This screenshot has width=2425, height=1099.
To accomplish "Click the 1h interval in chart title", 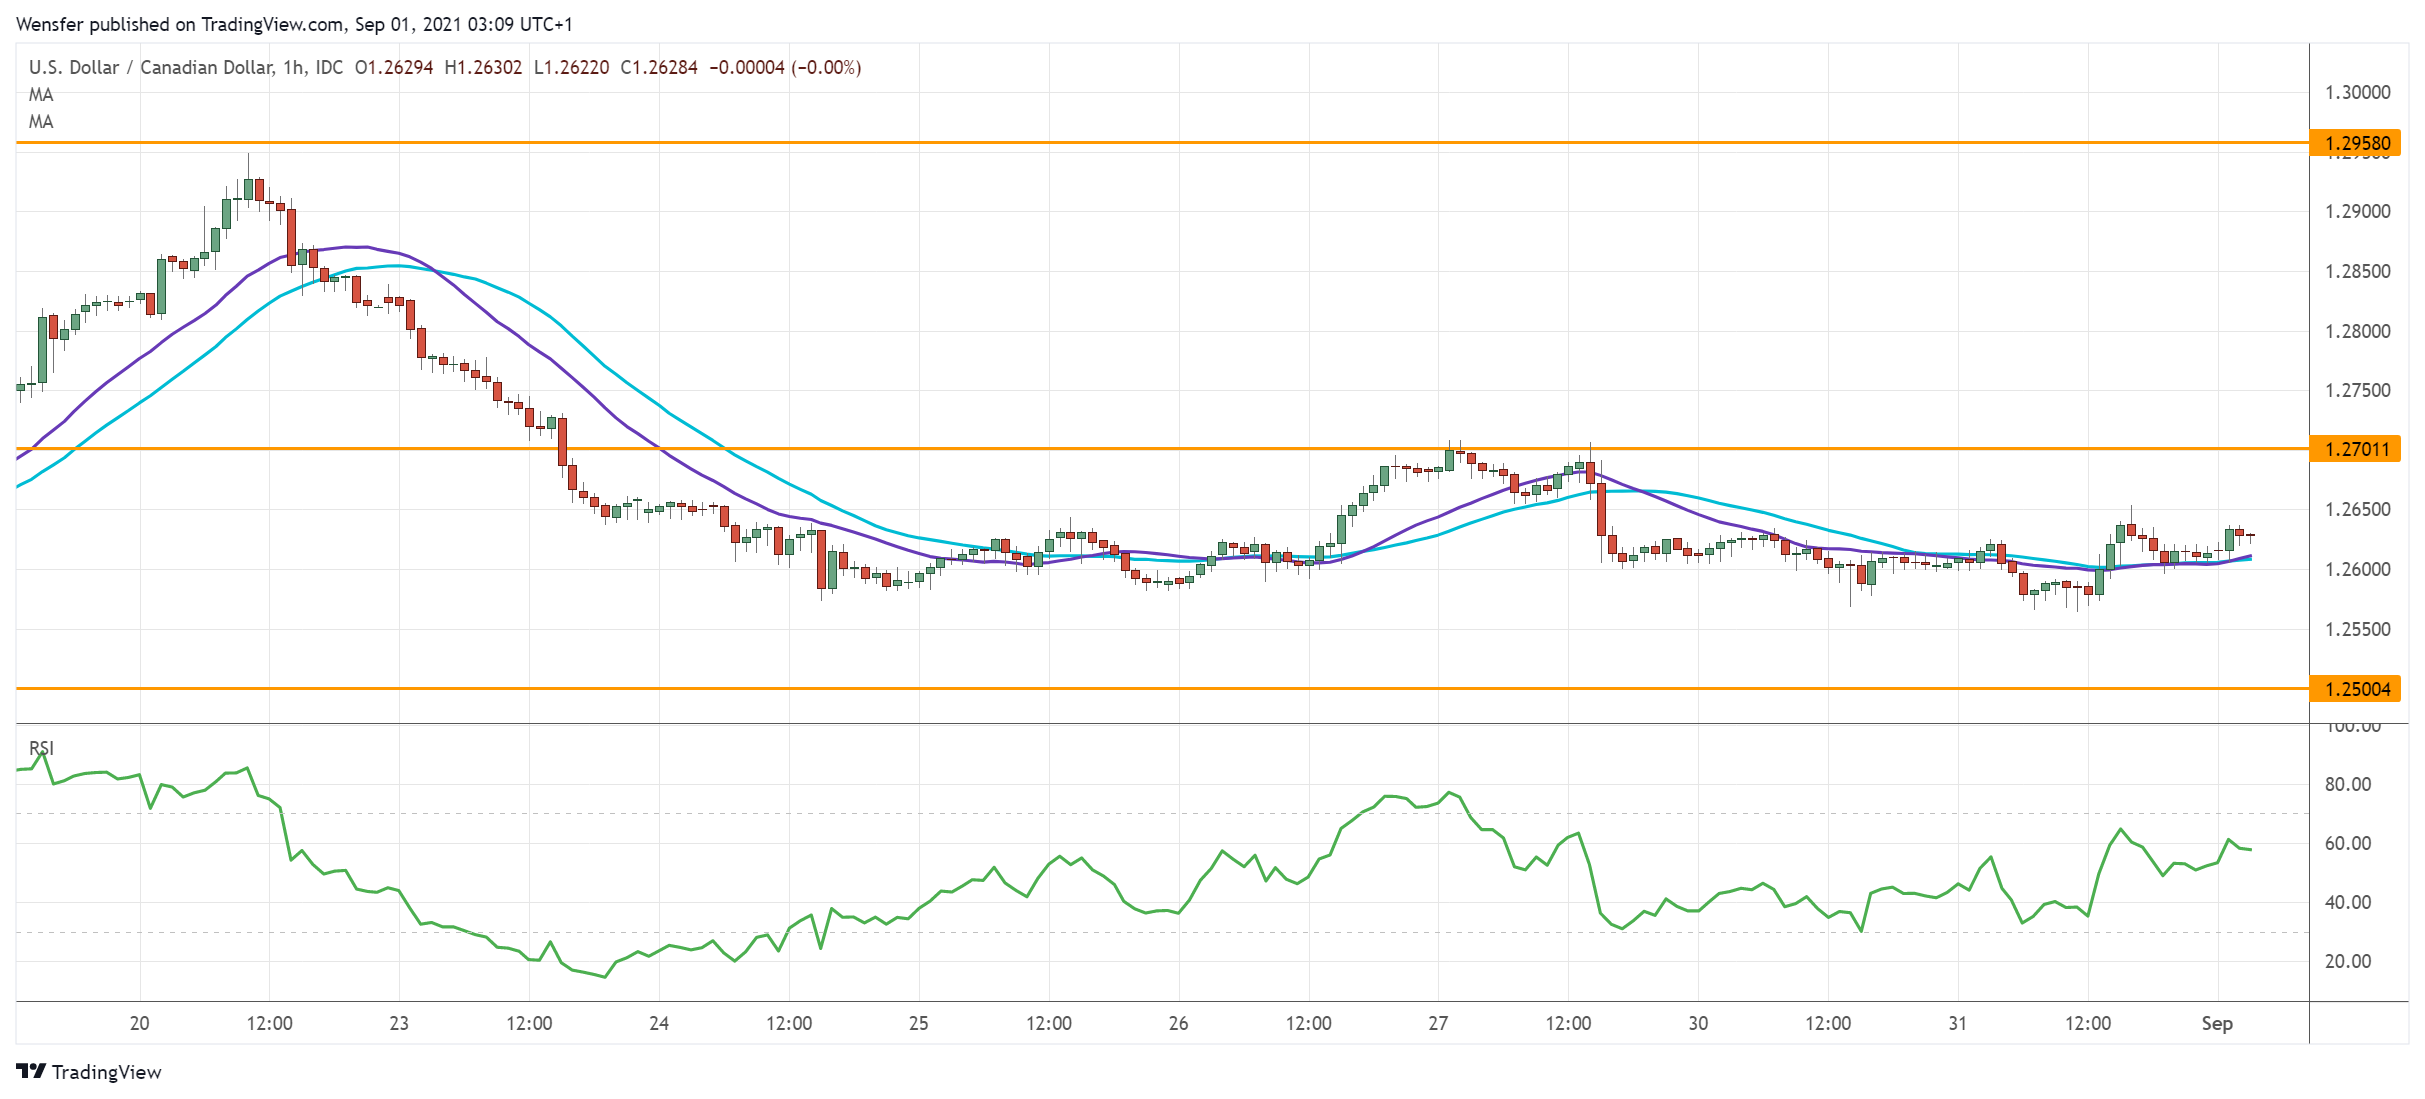I will [293, 67].
